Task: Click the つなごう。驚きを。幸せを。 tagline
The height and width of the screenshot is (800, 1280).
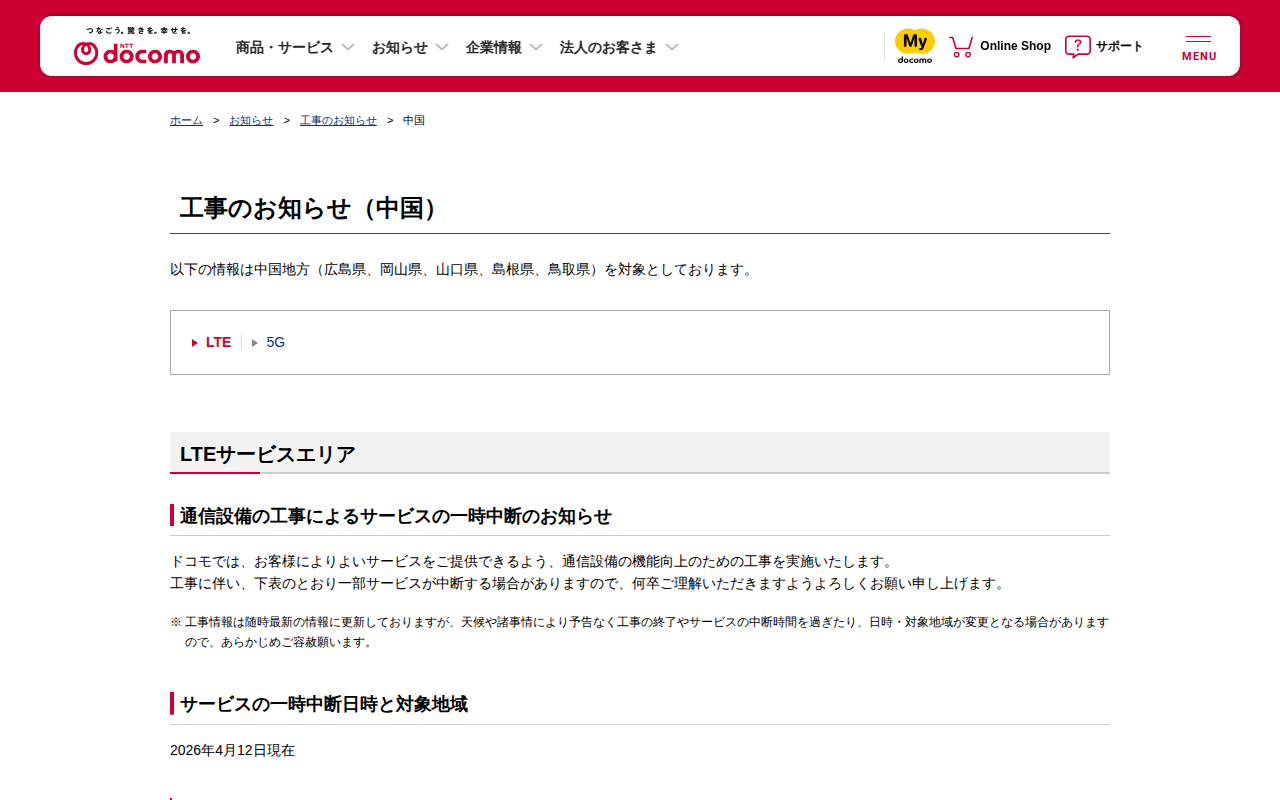Action: [138, 31]
